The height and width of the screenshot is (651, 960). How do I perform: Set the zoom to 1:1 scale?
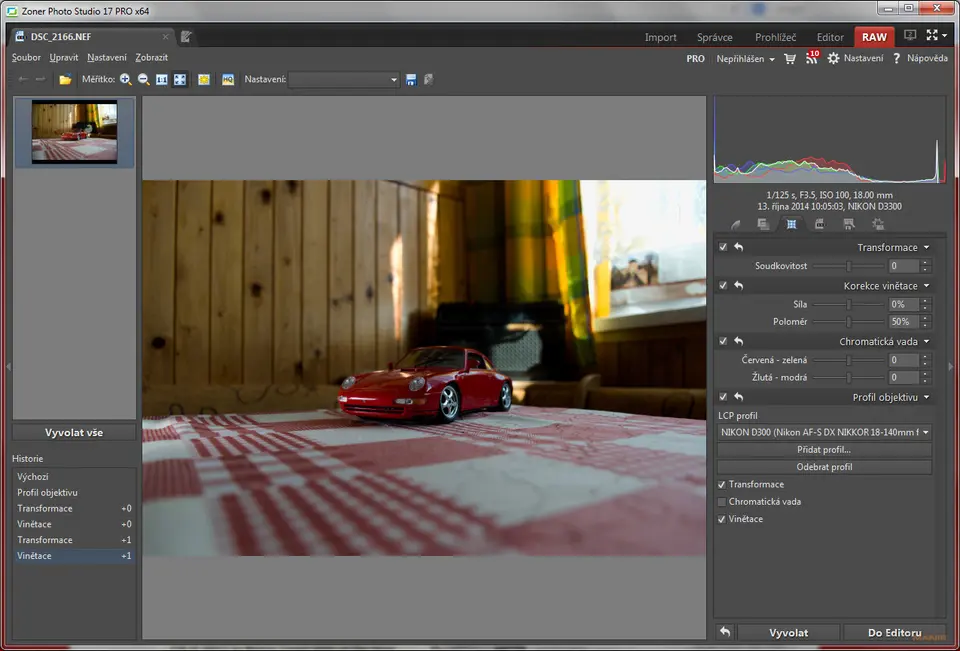162,79
